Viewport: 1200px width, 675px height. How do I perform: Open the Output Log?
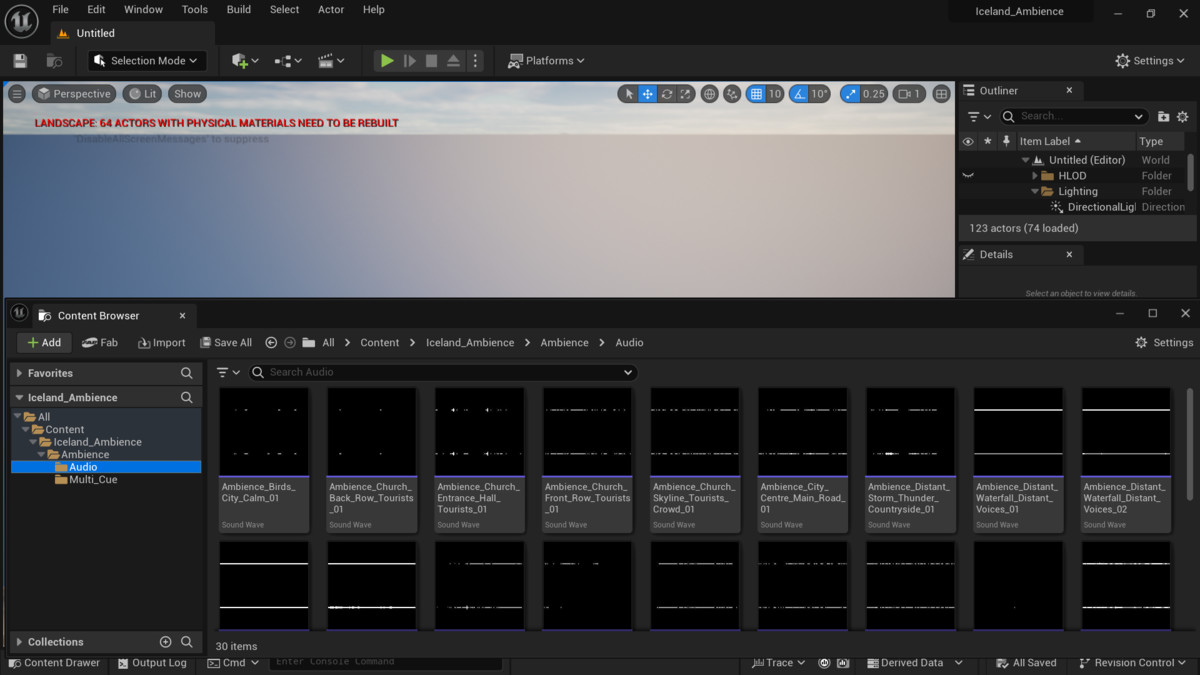coord(152,663)
